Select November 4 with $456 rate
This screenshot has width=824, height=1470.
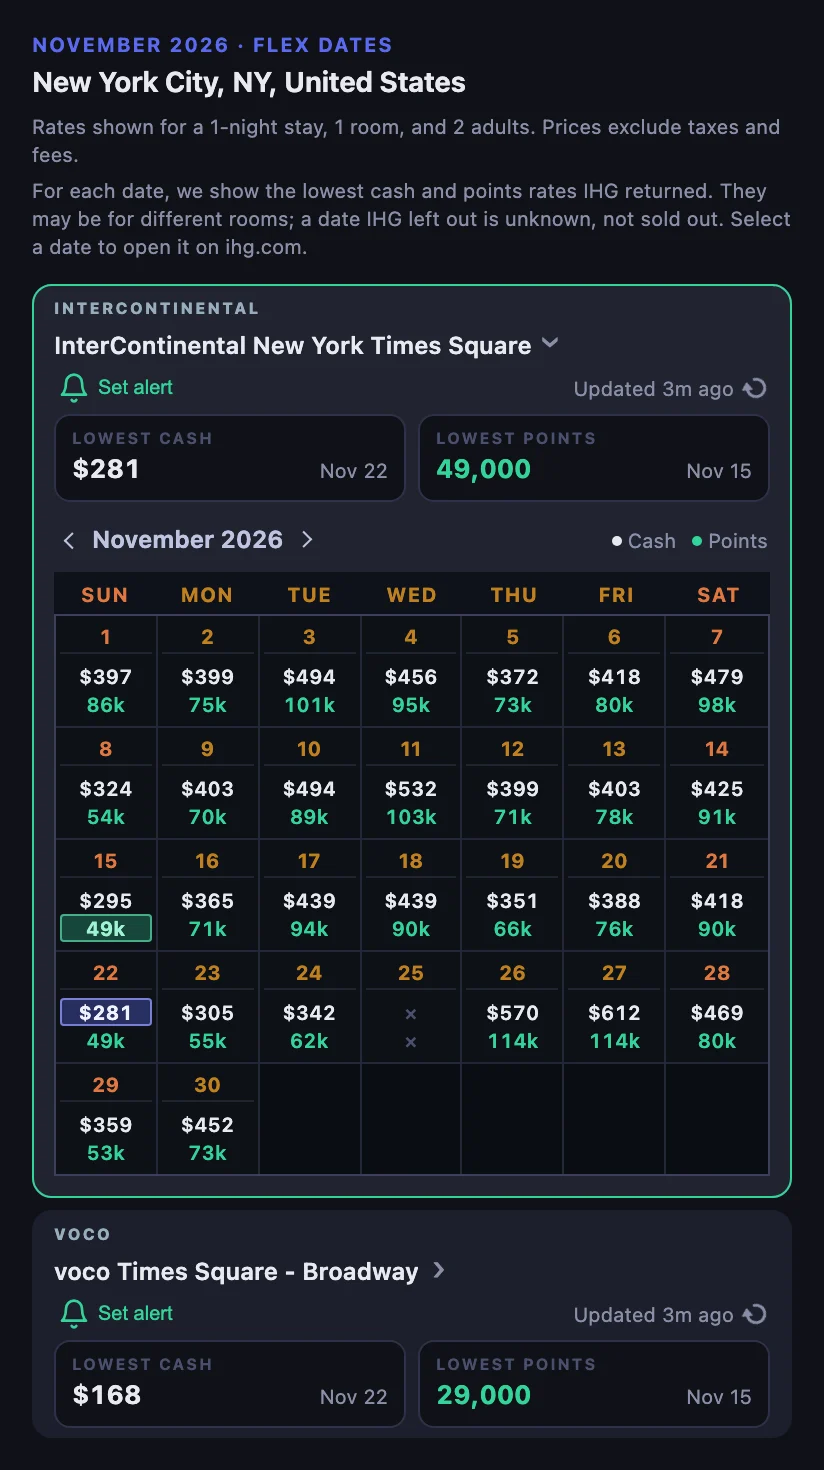coord(411,671)
